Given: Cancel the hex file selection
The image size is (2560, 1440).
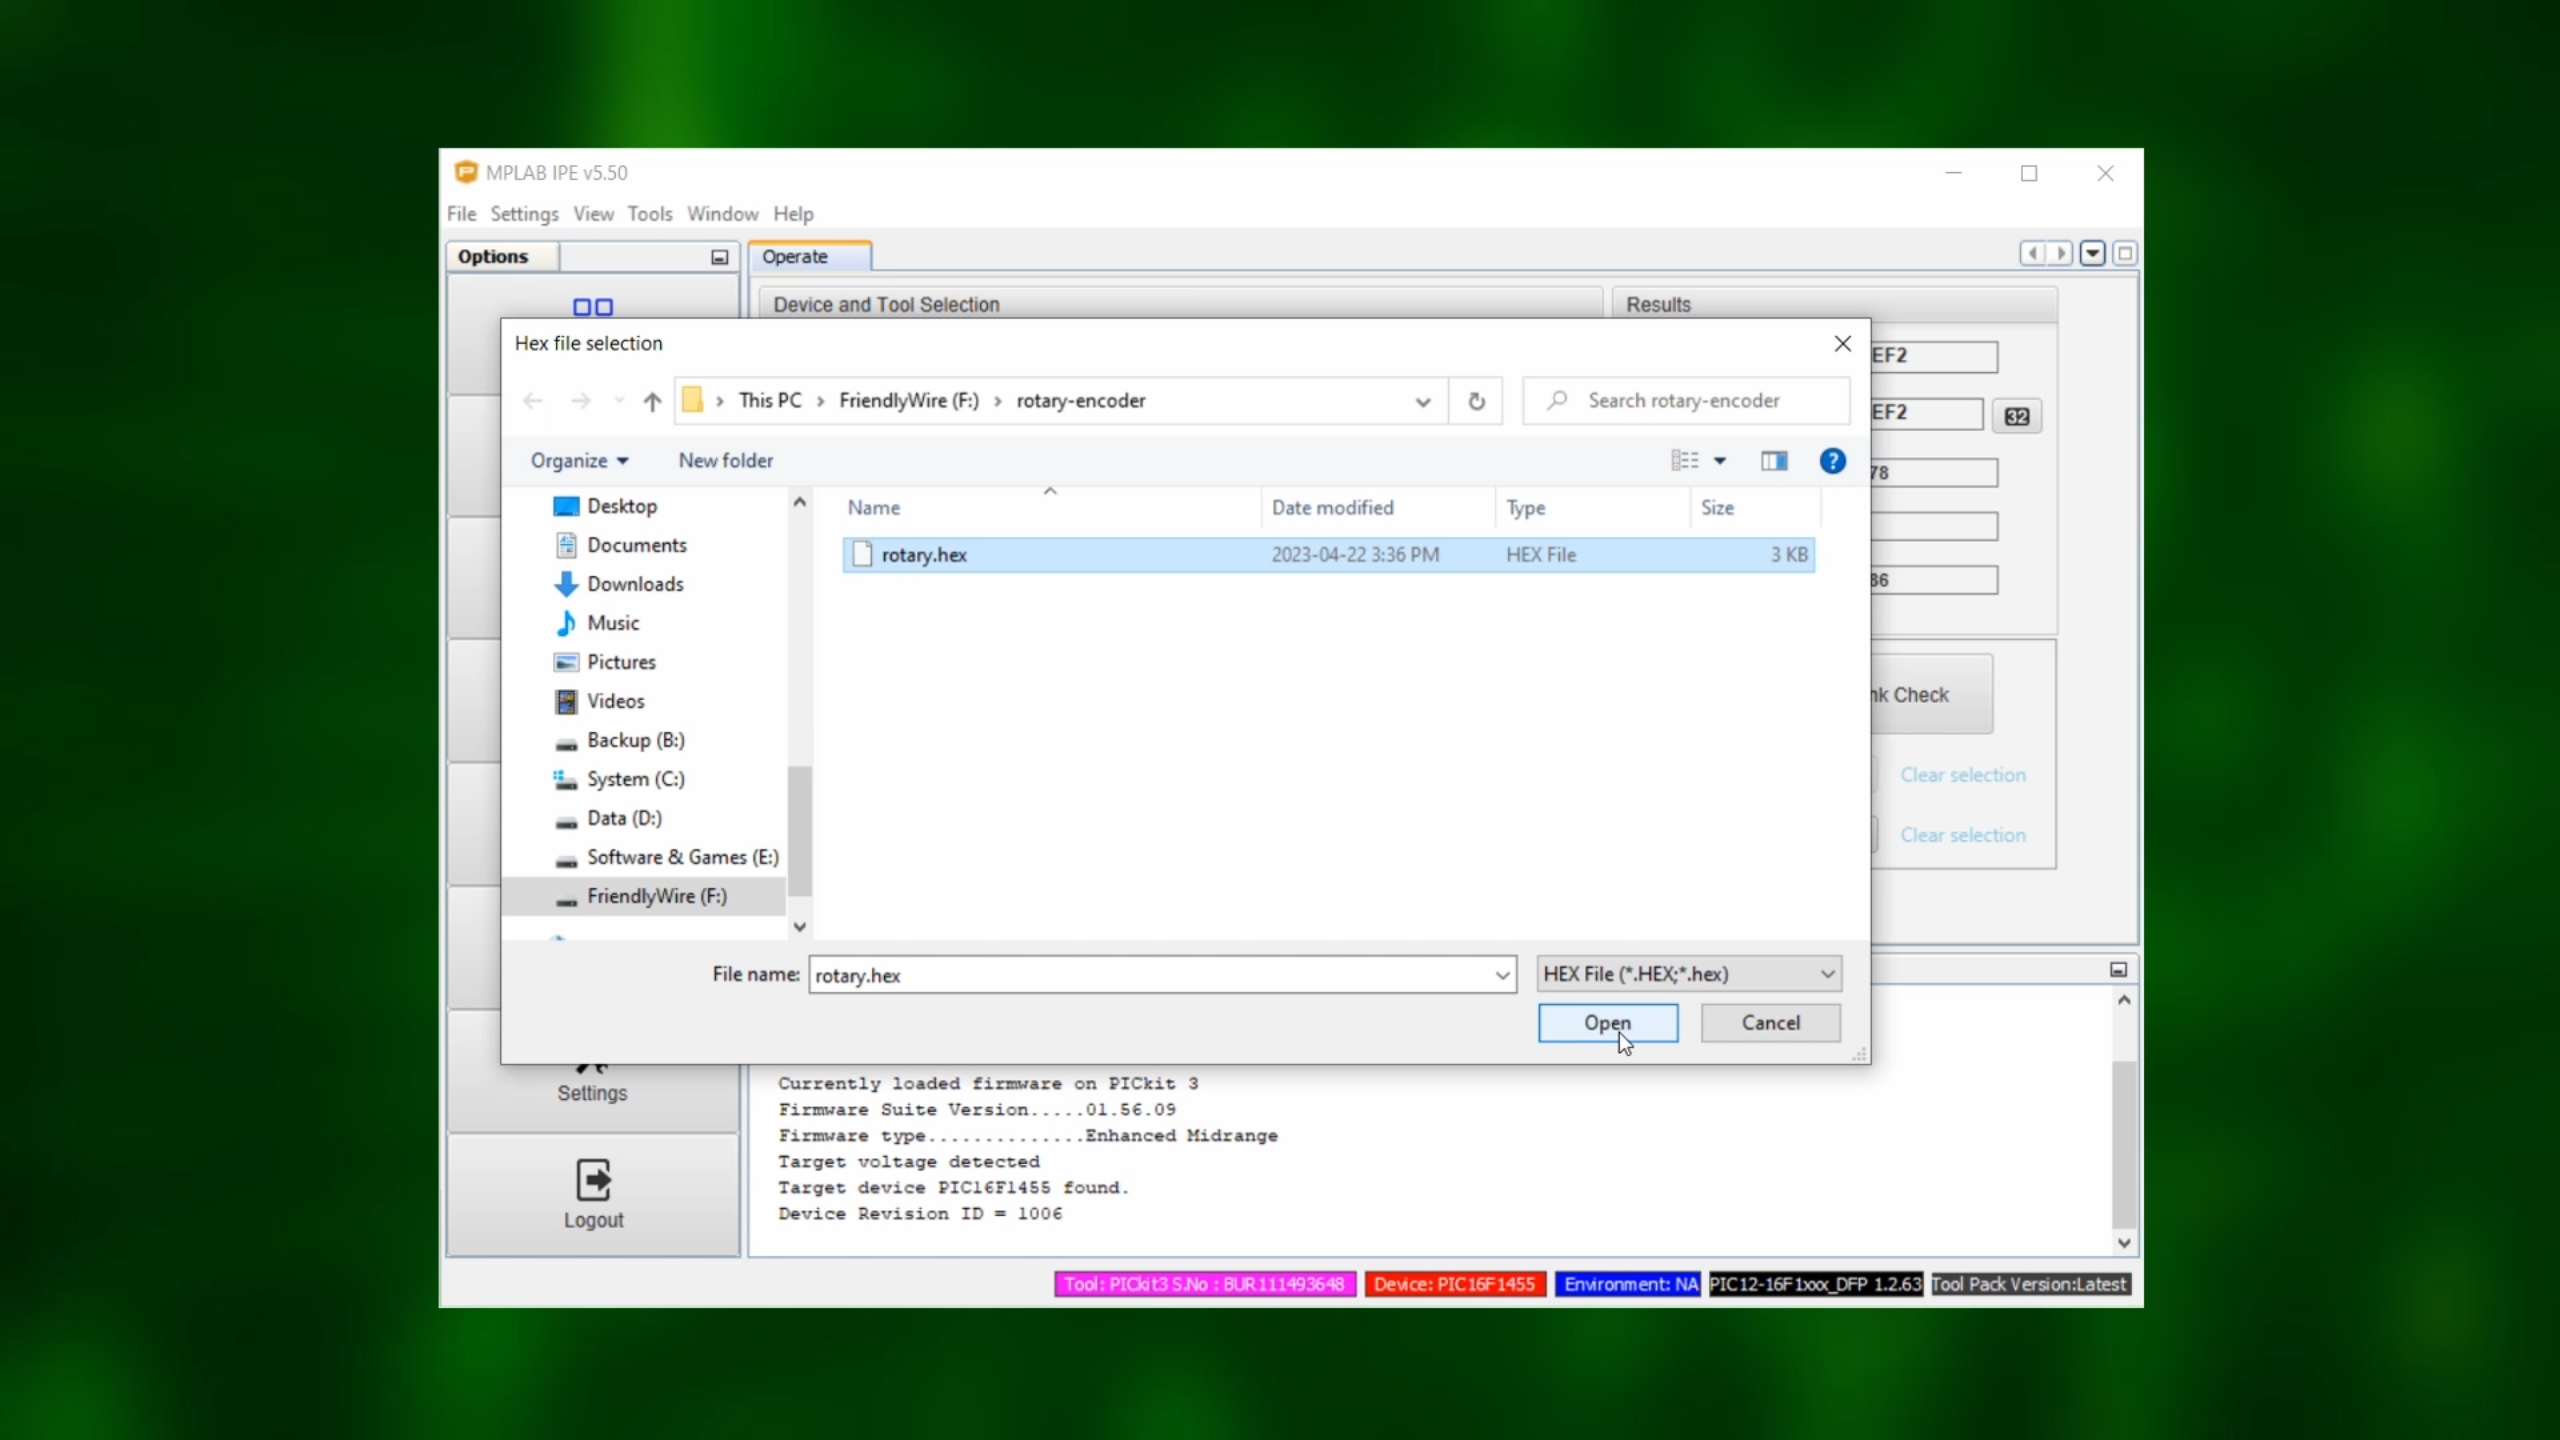Looking at the screenshot, I should point(1770,1023).
